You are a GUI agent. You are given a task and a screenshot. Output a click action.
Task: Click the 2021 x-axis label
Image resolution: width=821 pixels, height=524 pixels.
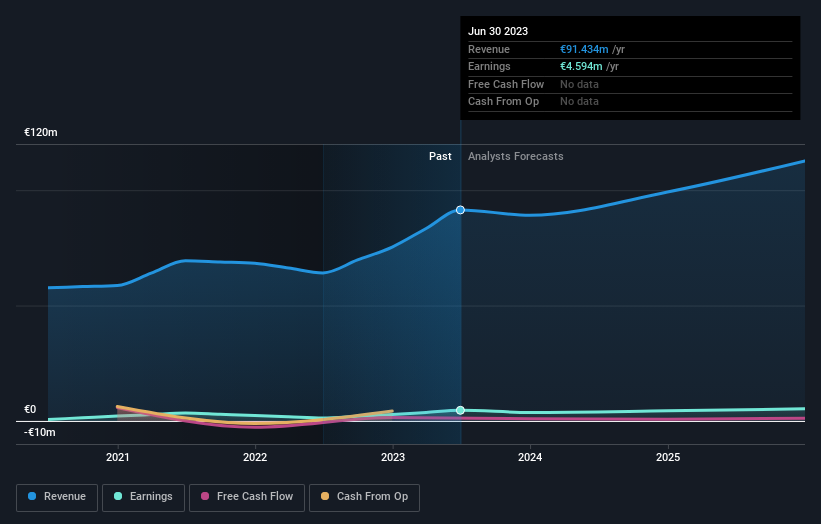(118, 458)
